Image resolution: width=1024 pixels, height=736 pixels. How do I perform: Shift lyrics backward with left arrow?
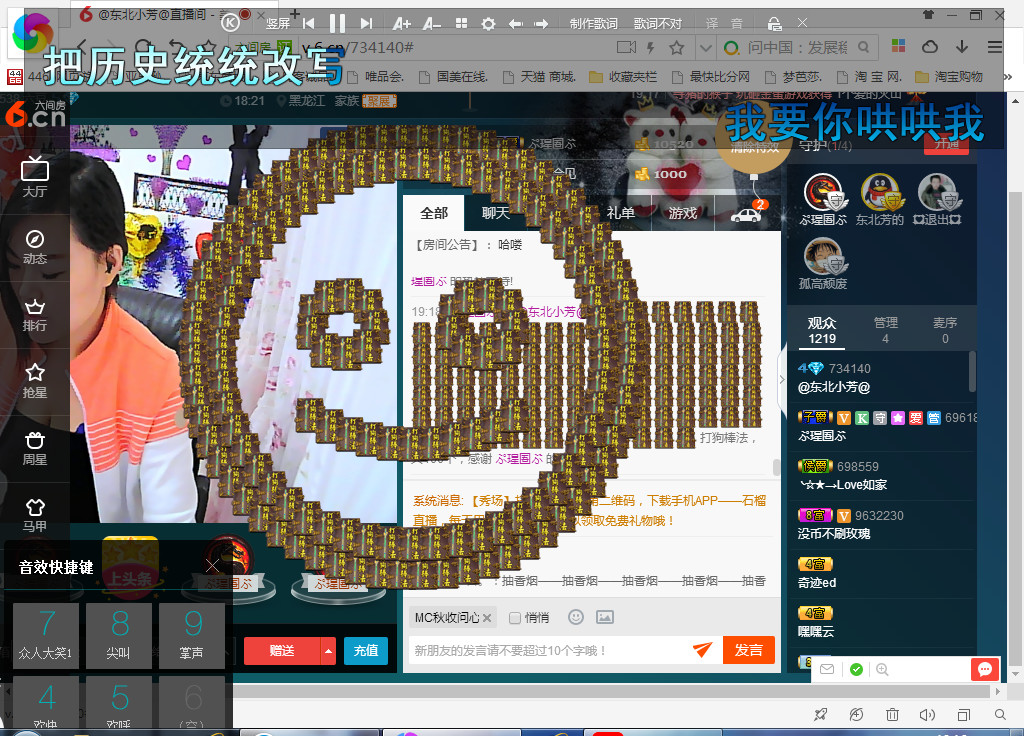point(515,24)
